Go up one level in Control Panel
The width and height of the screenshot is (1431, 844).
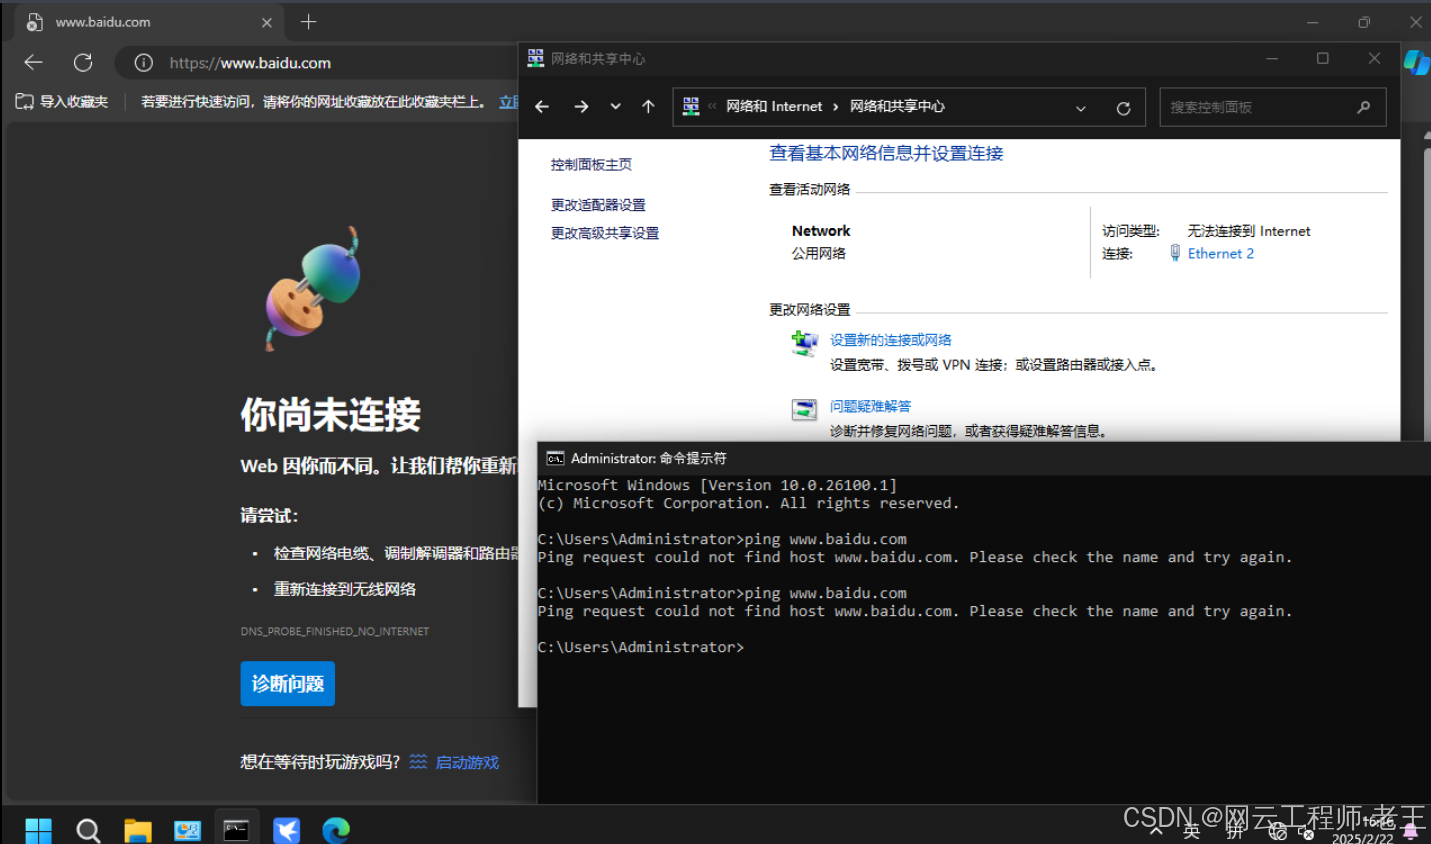tap(648, 107)
